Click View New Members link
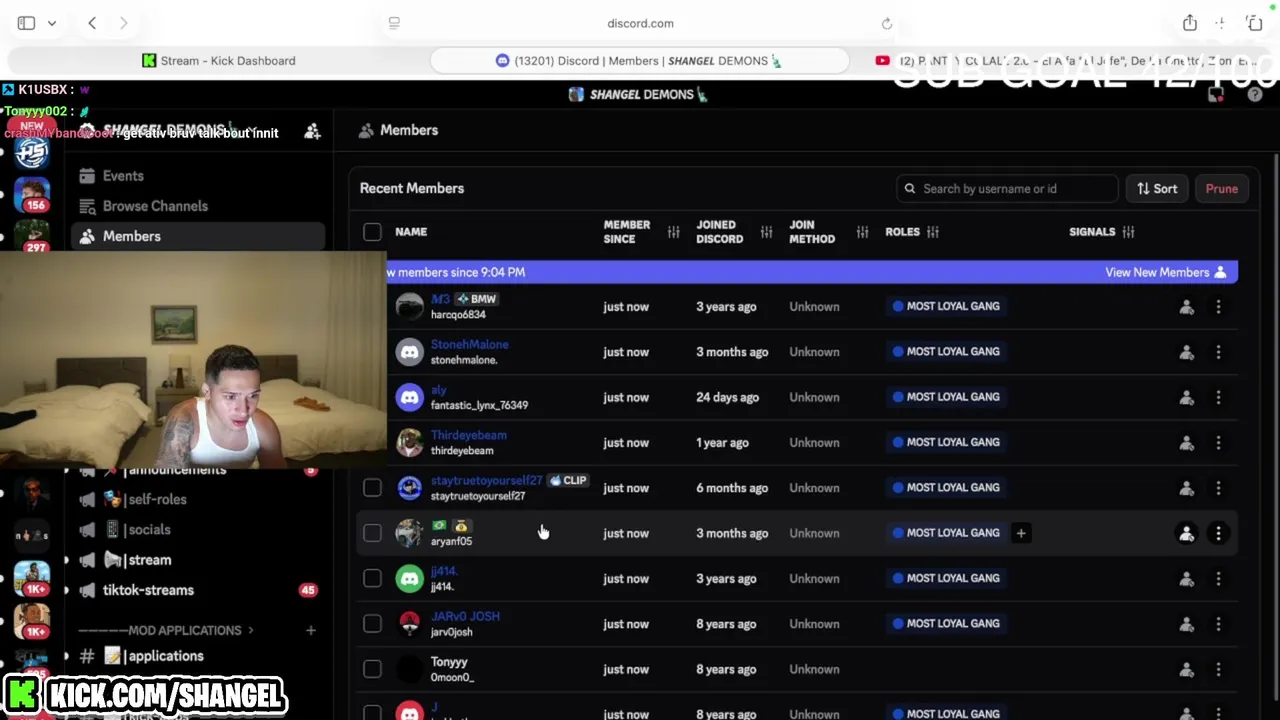This screenshot has height=720, width=1280. pyautogui.click(x=1166, y=272)
